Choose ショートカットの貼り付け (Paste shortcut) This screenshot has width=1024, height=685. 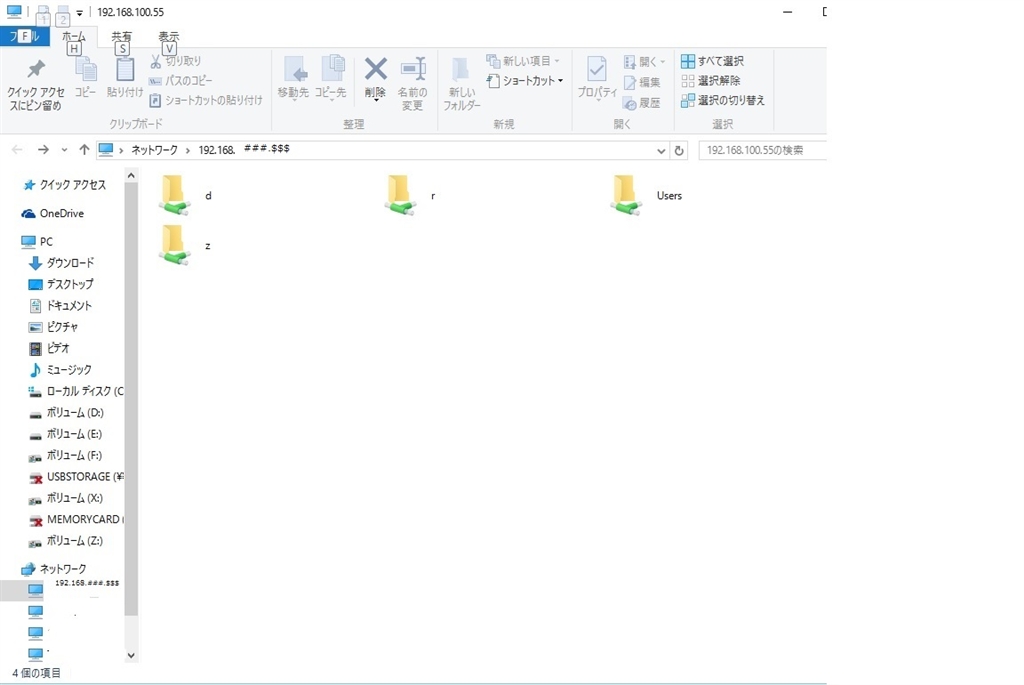pos(206,101)
